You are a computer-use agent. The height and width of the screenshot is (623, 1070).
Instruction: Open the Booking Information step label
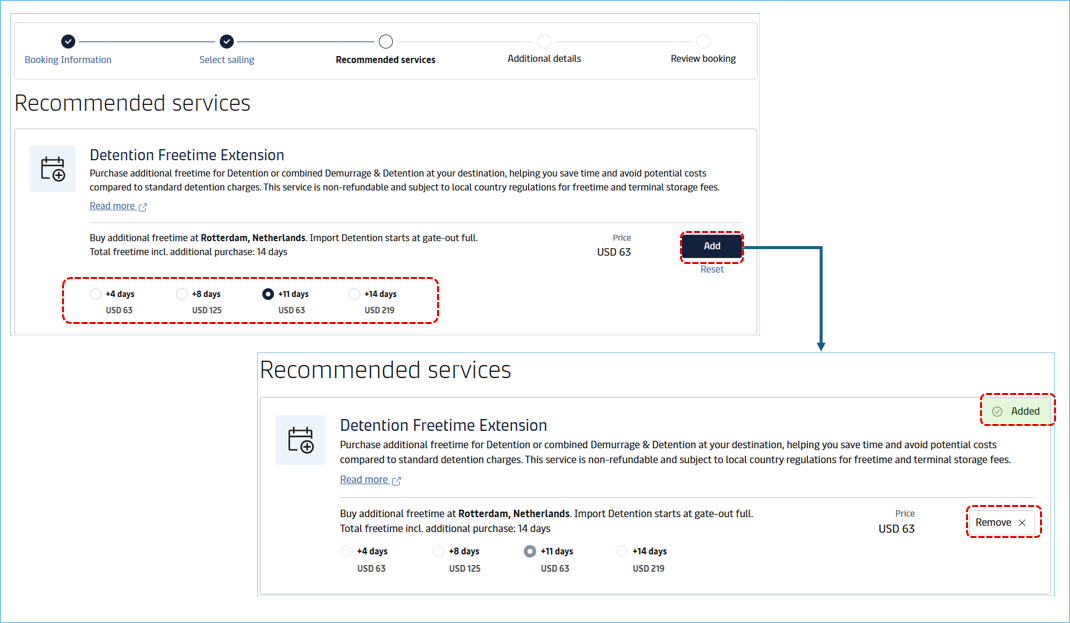(x=68, y=60)
